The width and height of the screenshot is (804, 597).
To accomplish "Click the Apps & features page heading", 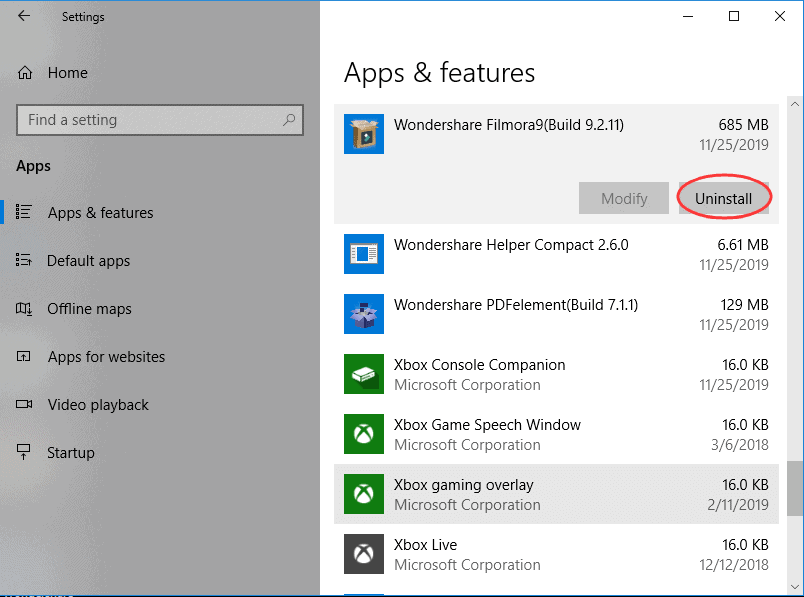I will 439,73.
